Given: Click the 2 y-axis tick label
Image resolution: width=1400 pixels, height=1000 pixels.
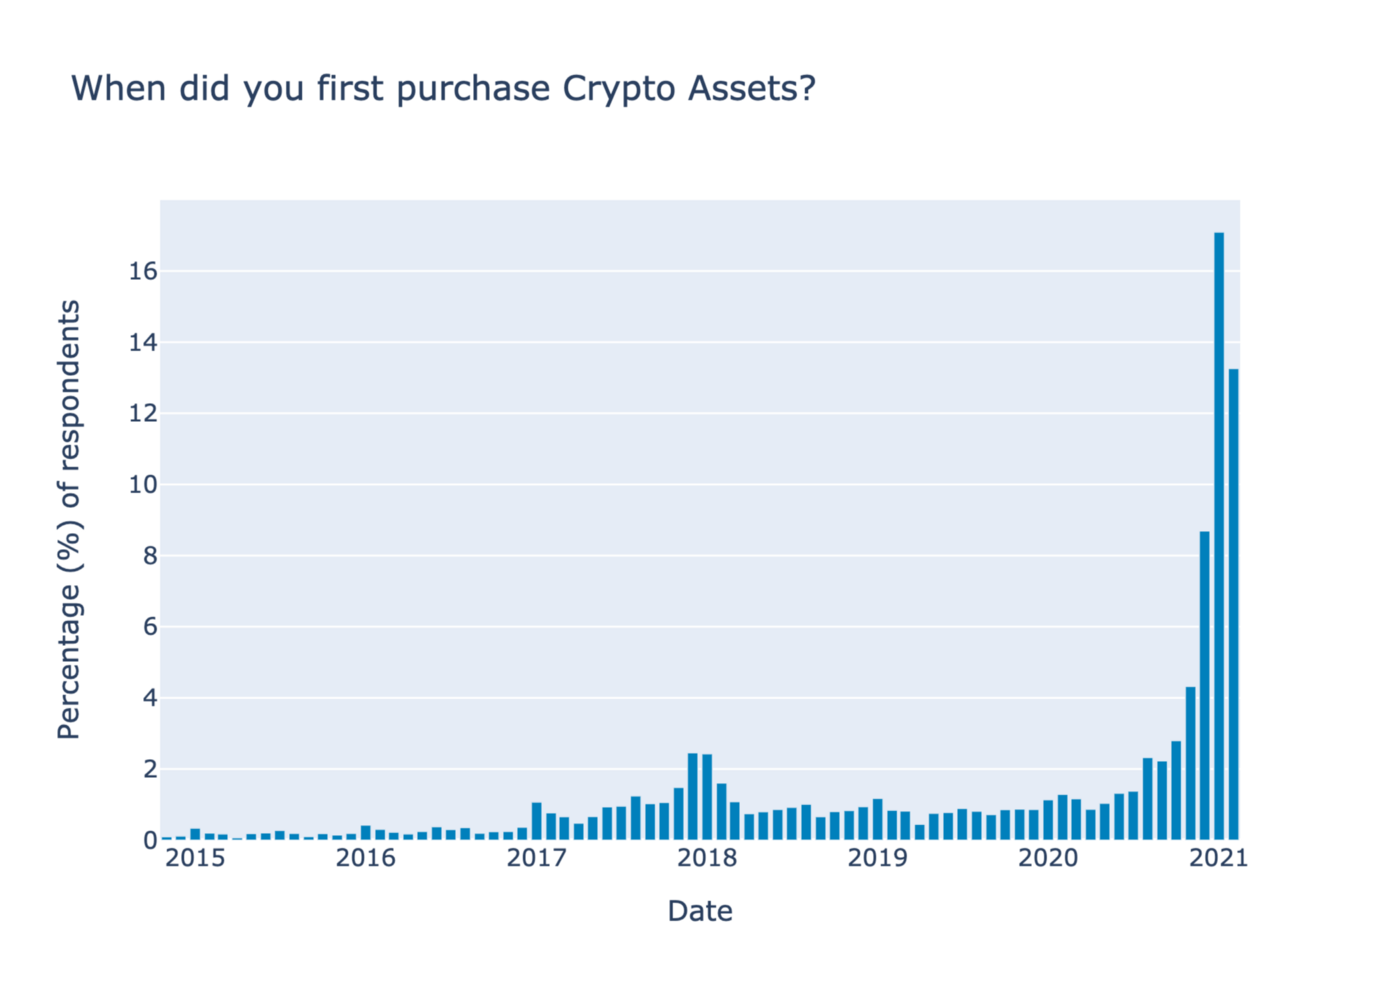Looking at the screenshot, I should pos(150,770).
